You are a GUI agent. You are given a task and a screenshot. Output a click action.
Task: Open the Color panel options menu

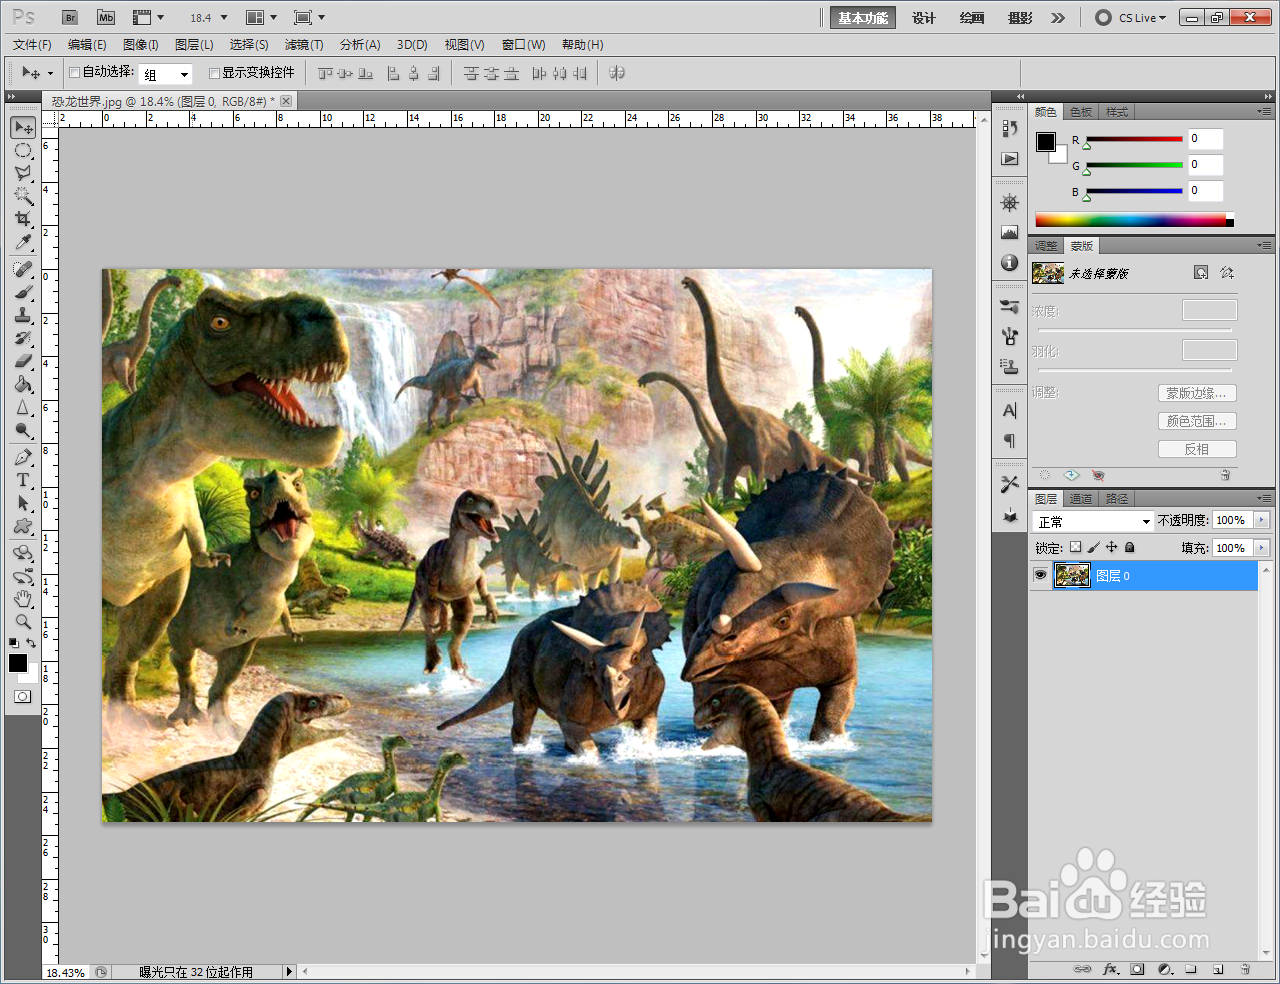coord(1265,112)
